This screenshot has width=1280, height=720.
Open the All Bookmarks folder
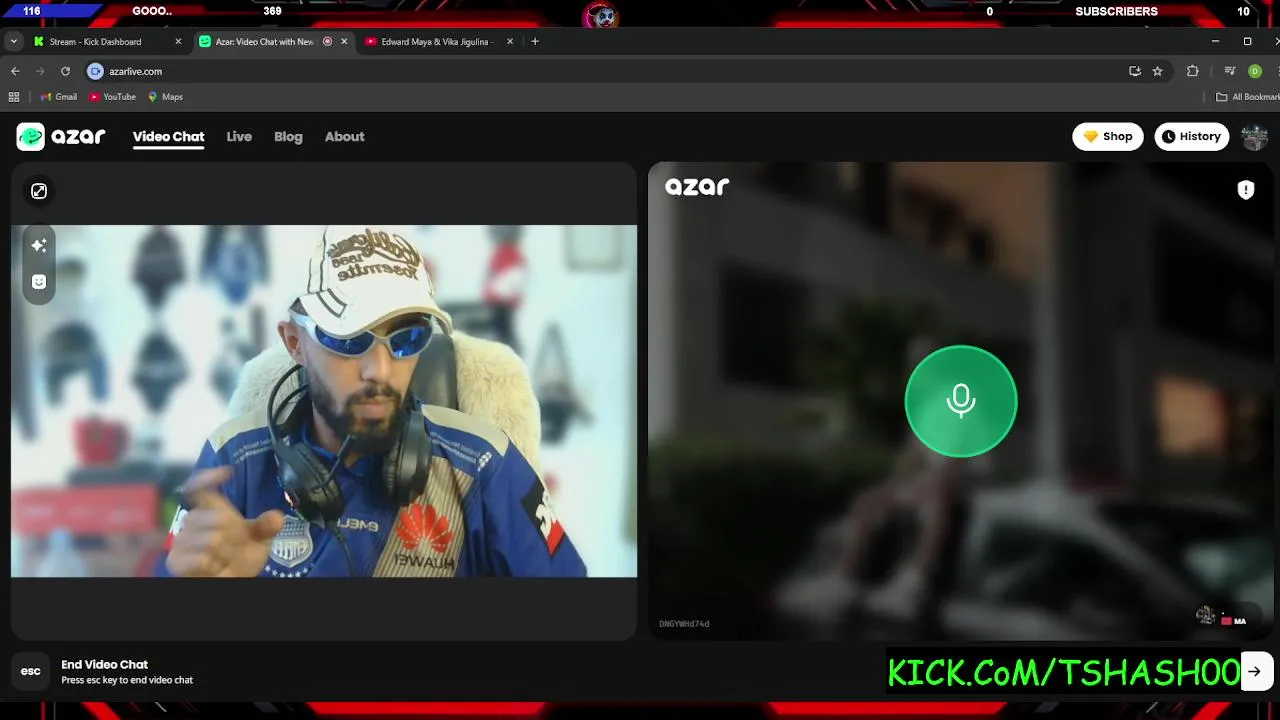click(x=1247, y=97)
